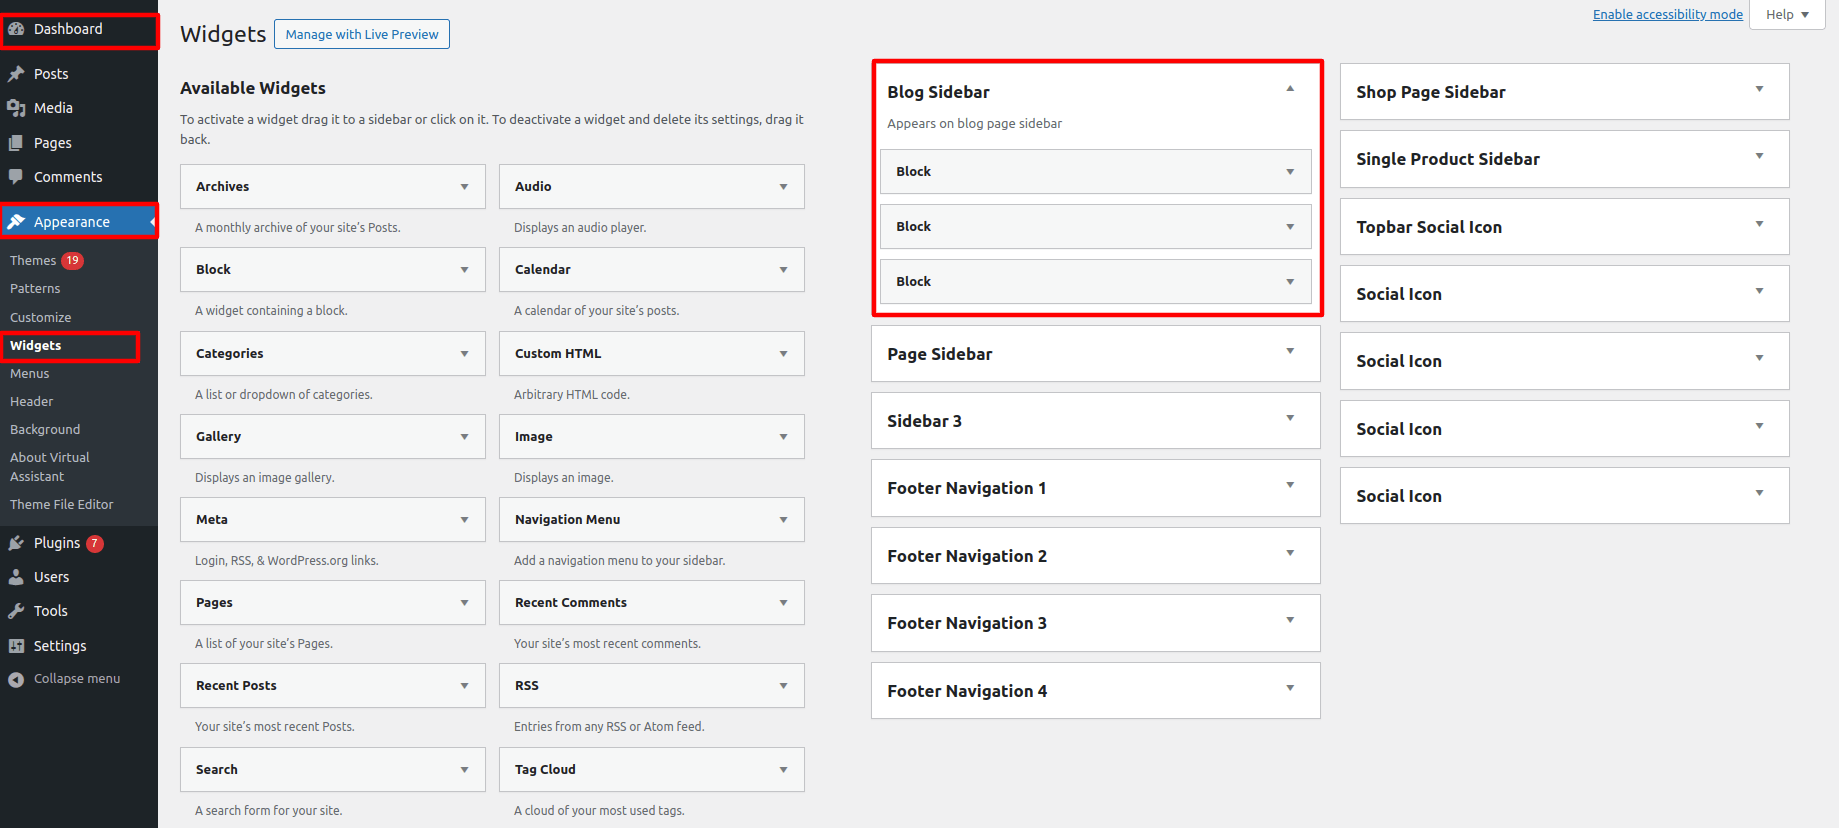The width and height of the screenshot is (1839, 828).
Task: Click Enable accessibility mode link
Action: [x=1667, y=15]
